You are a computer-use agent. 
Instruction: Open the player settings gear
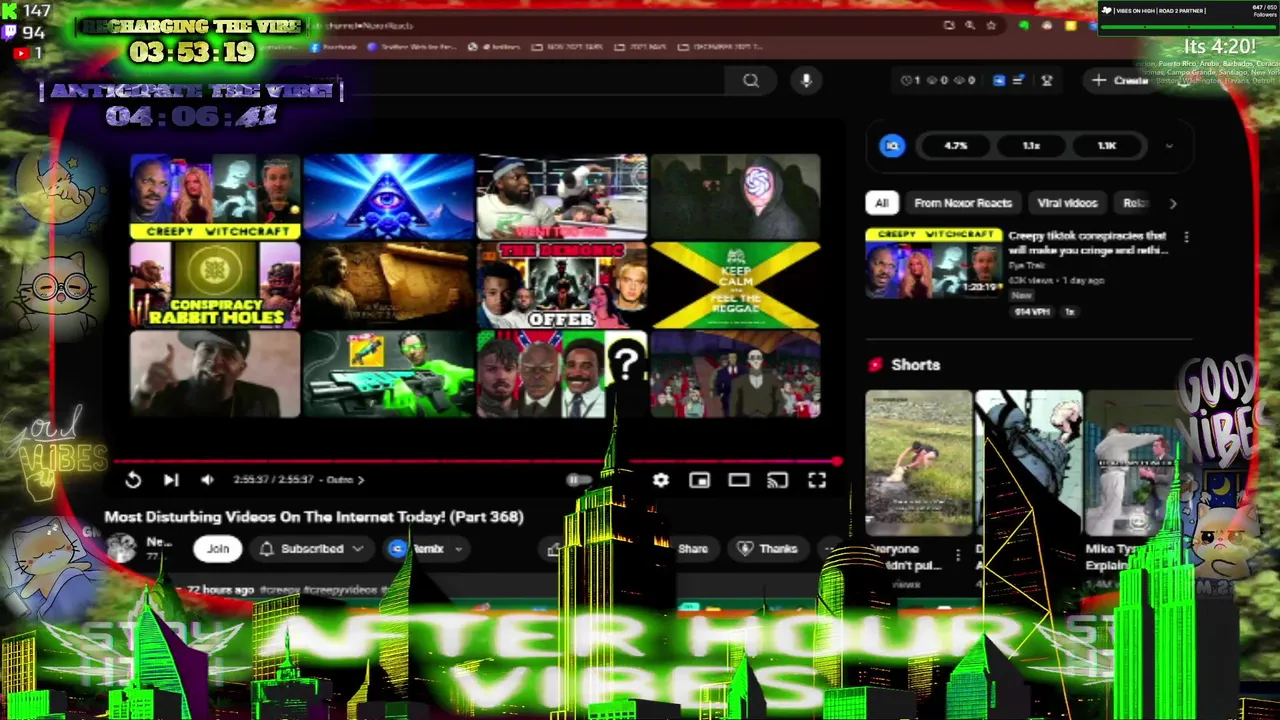(661, 480)
